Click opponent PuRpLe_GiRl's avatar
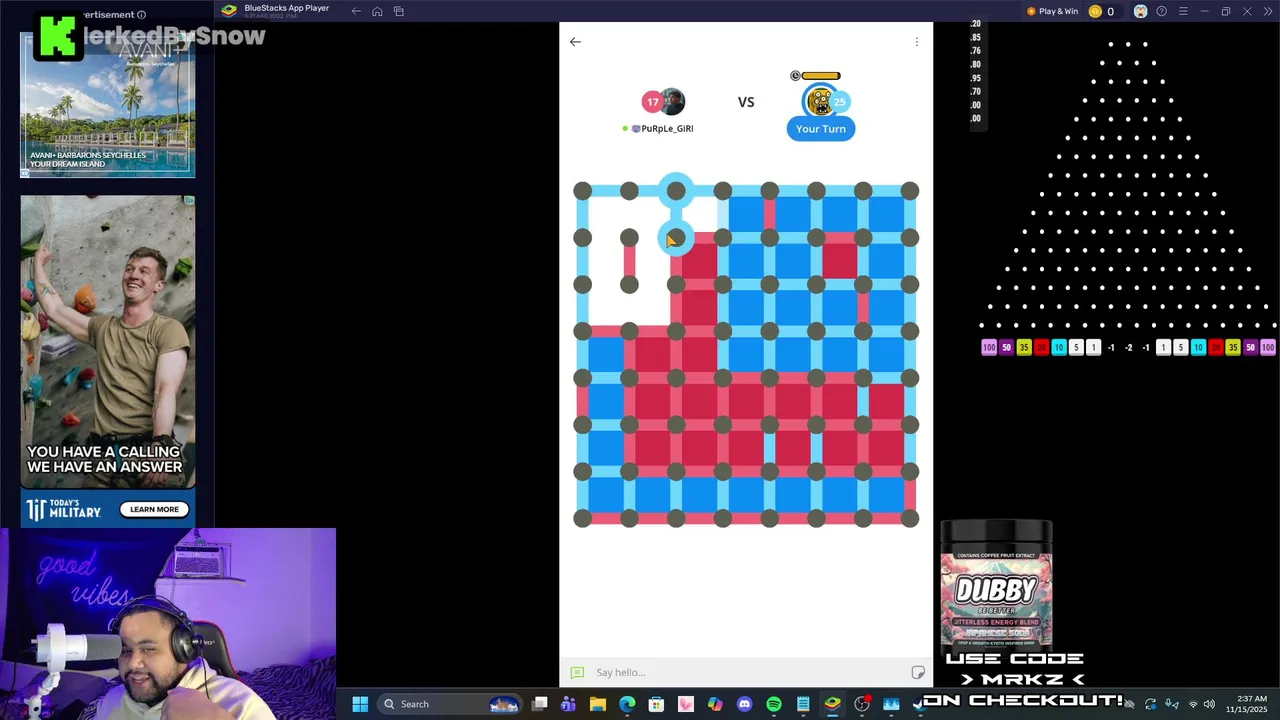 pos(672,101)
